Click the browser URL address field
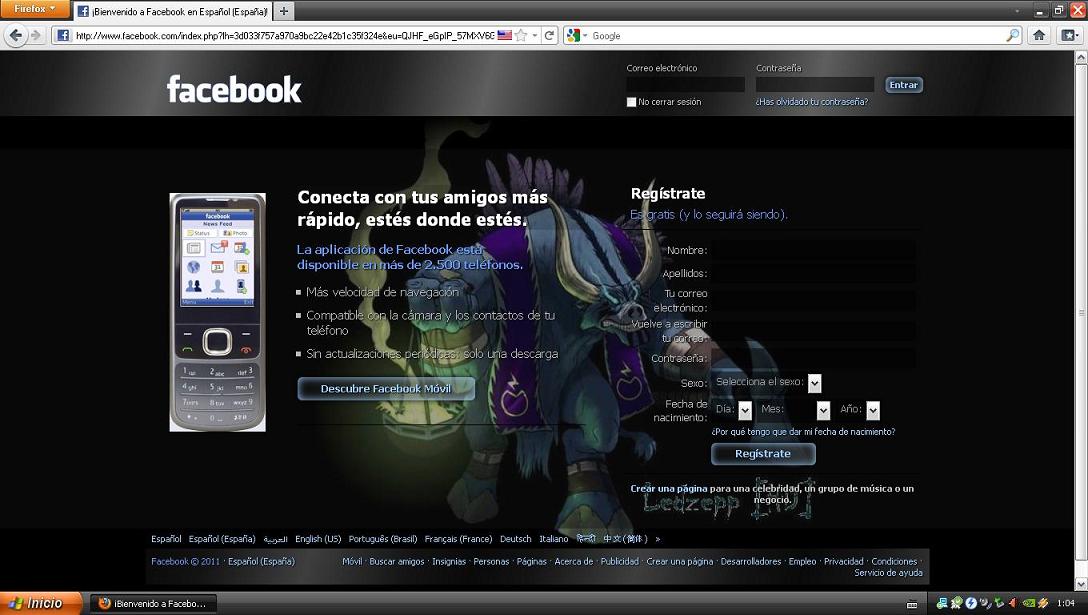 point(284,35)
